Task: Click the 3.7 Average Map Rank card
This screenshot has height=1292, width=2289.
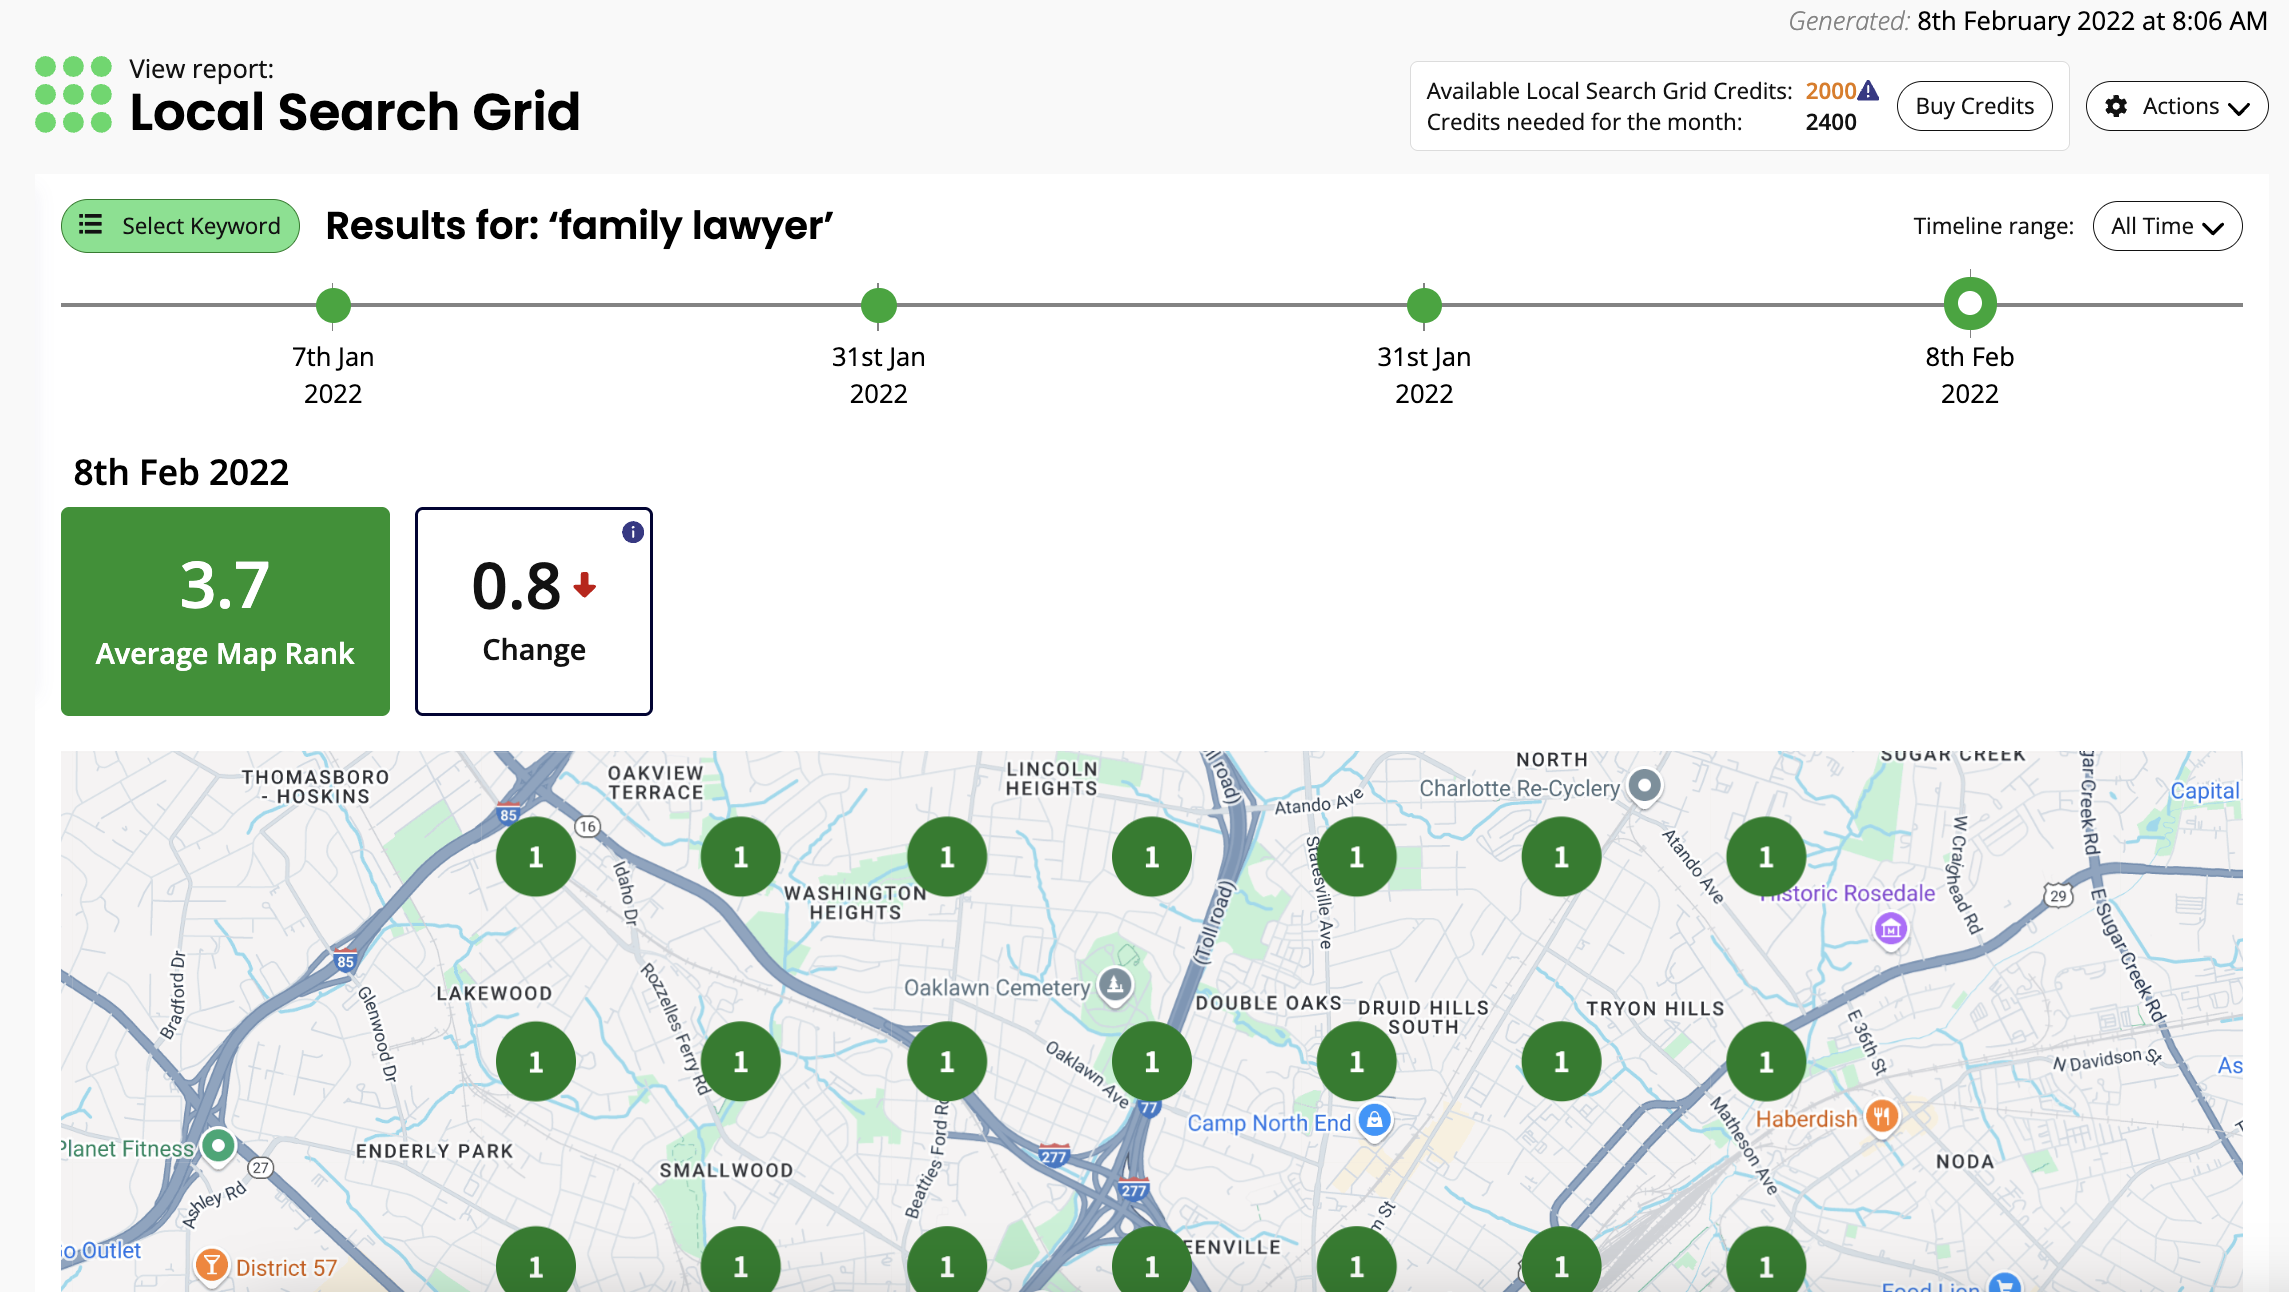Action: 225,611
